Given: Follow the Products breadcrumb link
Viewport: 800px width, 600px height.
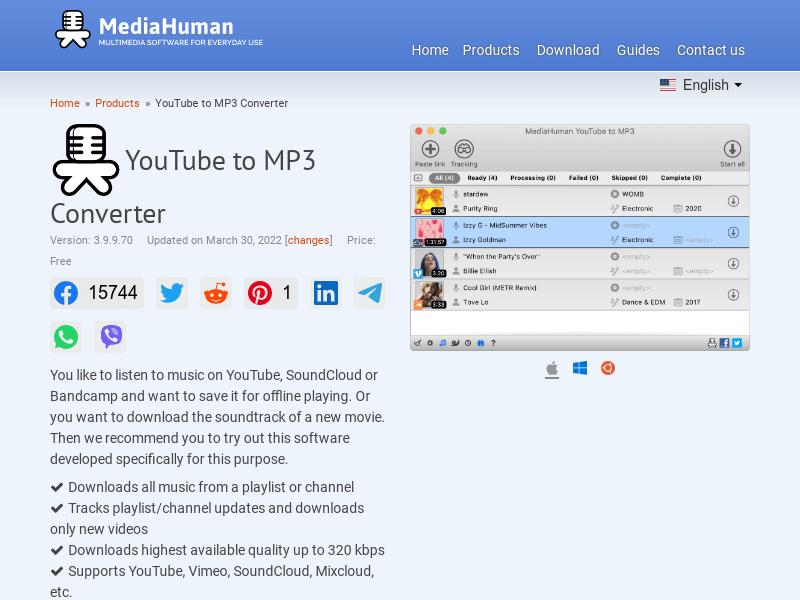Looking at the screenshot, I should tap(117, 103).
